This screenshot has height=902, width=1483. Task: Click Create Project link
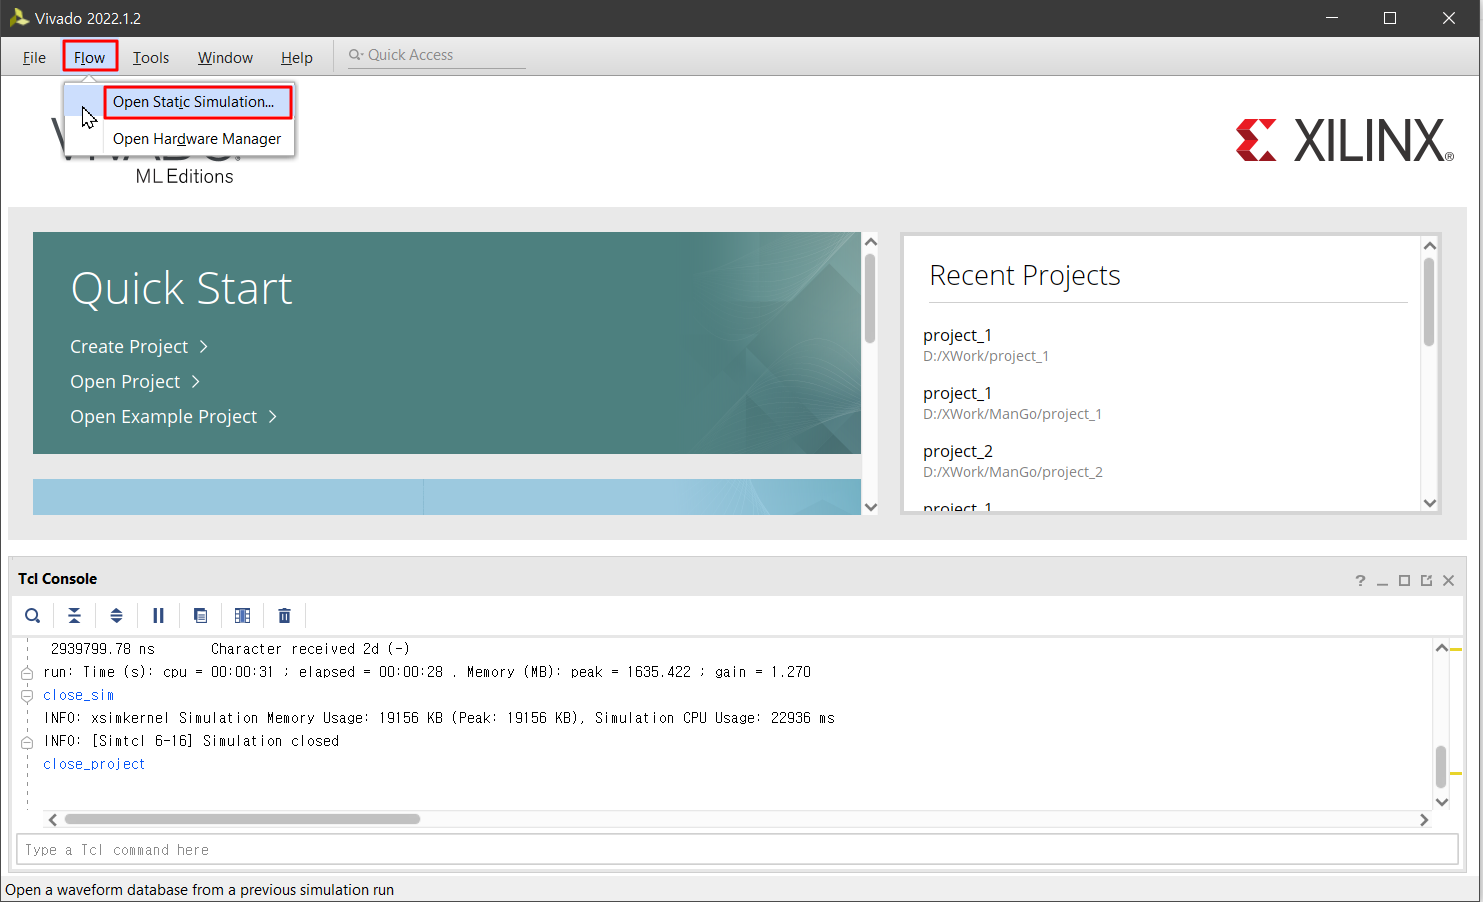coord(129,347)
